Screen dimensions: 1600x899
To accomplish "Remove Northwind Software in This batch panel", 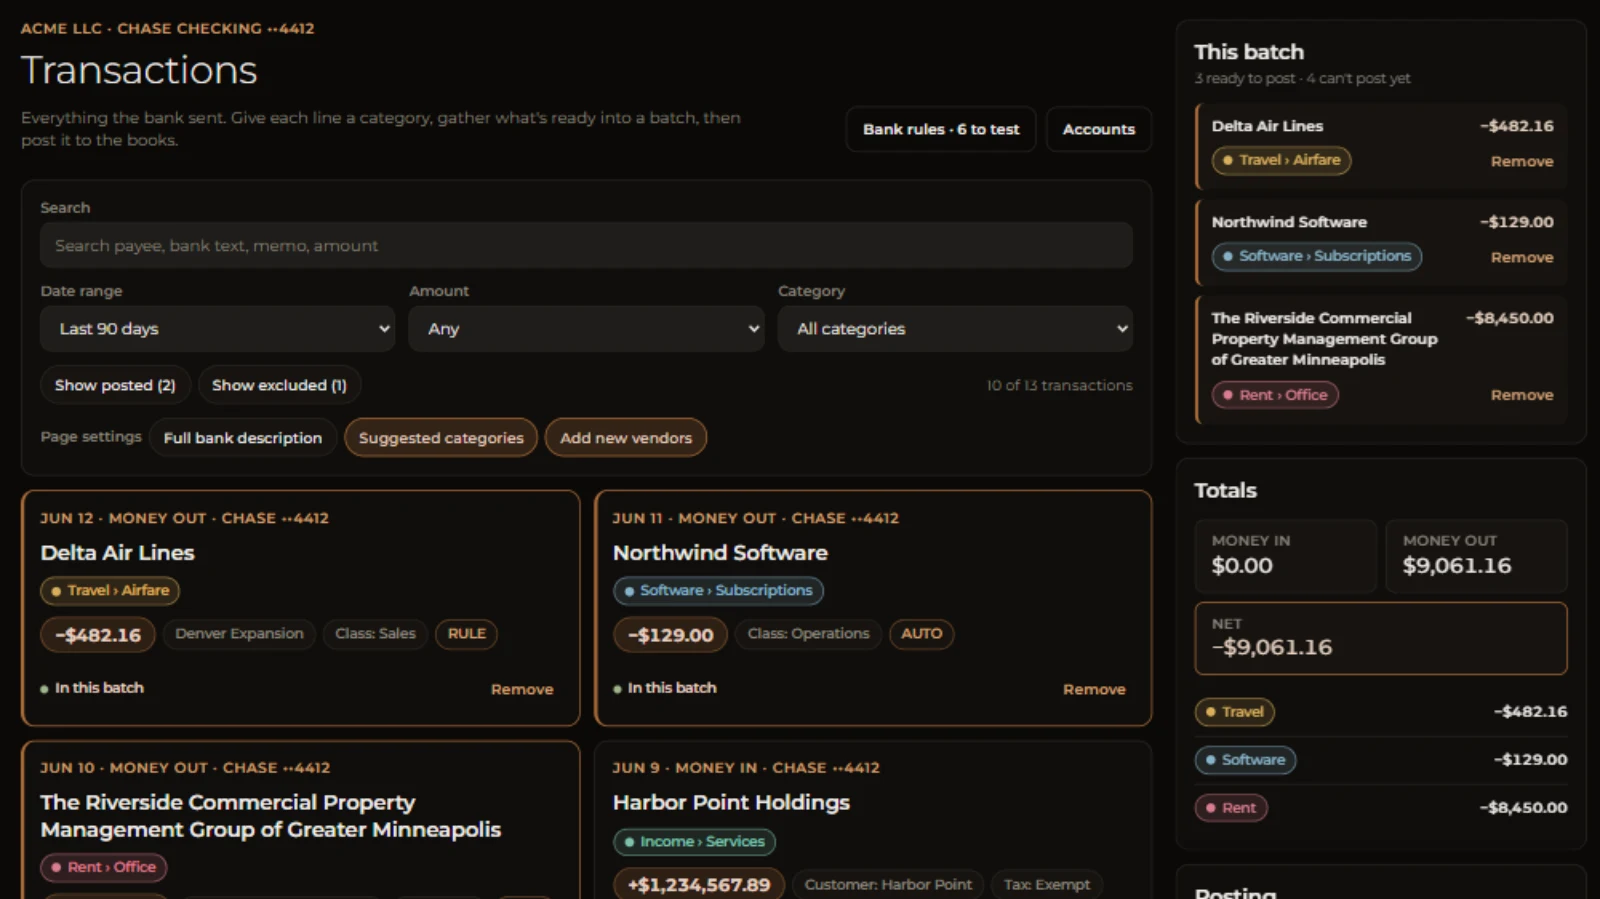I will tap(1522, 257).
